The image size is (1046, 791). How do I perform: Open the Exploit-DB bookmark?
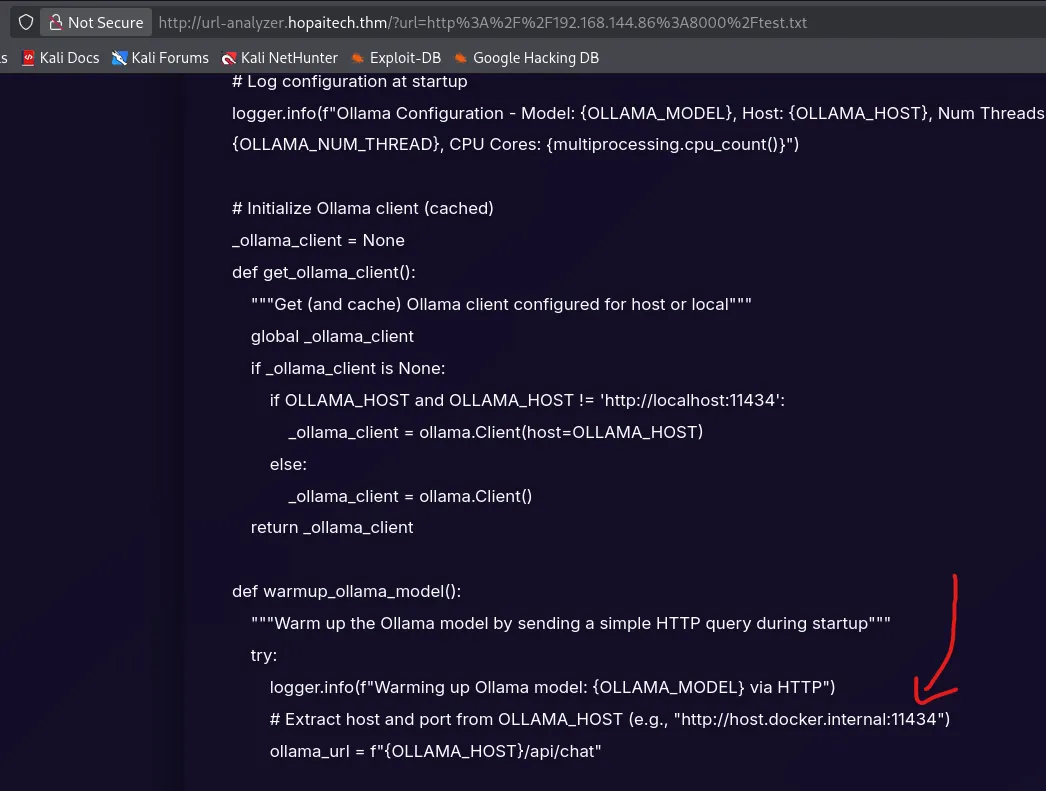point(405,58)
